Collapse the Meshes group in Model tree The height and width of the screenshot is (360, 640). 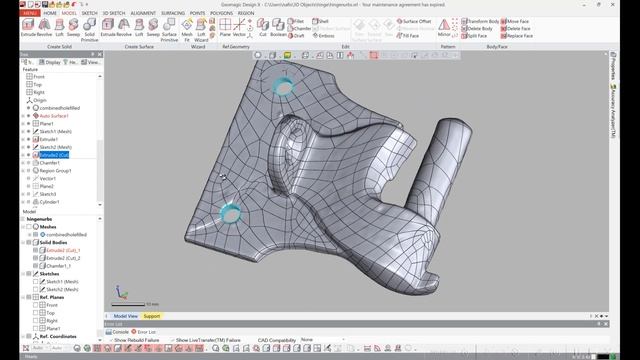point(23,227)
